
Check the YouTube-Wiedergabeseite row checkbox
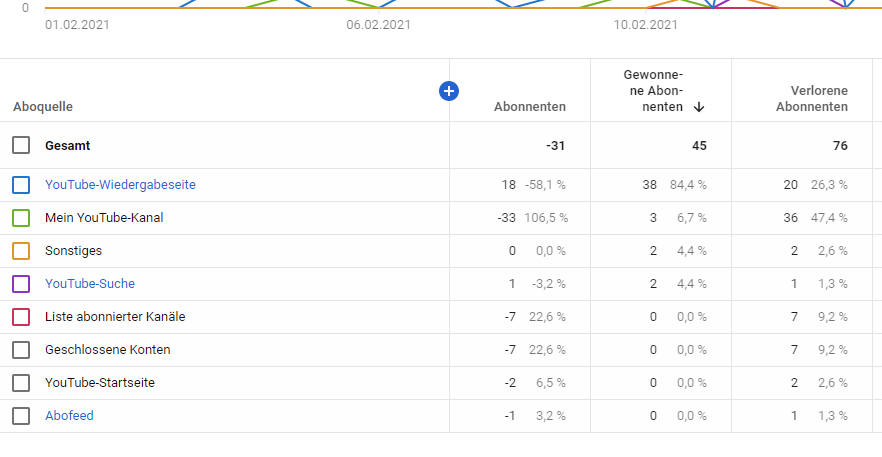coord(21,185)
